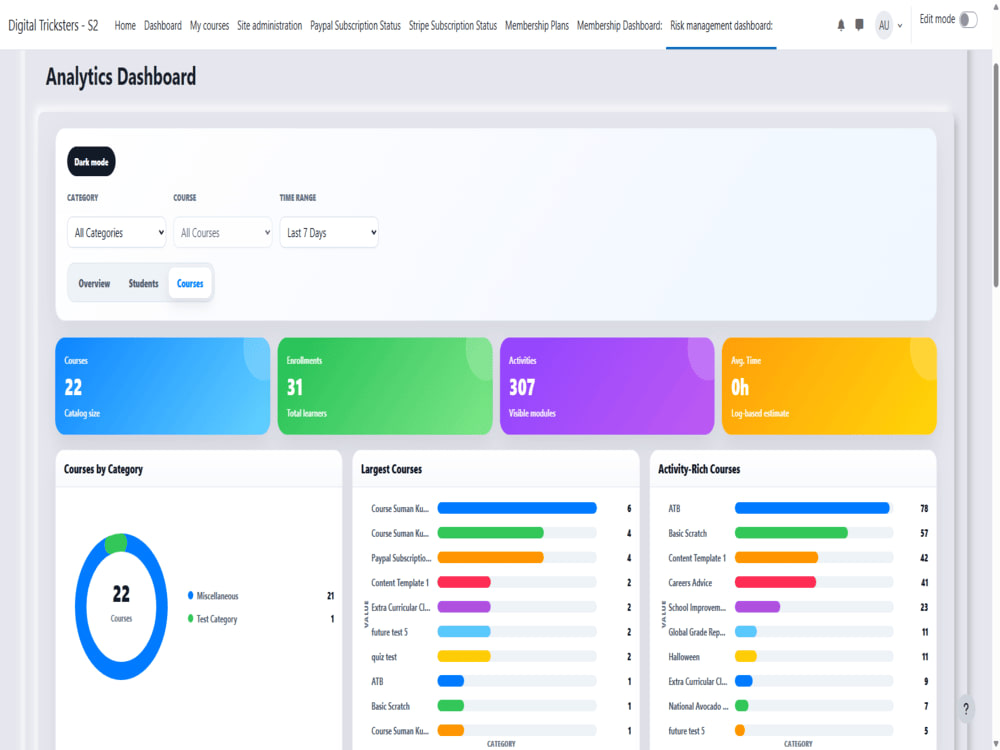The height and width of the screenshot is (750, 1000).
Task: Click the Careers Advice red bar
Action: pyautogui.click(x=775, y=582)
